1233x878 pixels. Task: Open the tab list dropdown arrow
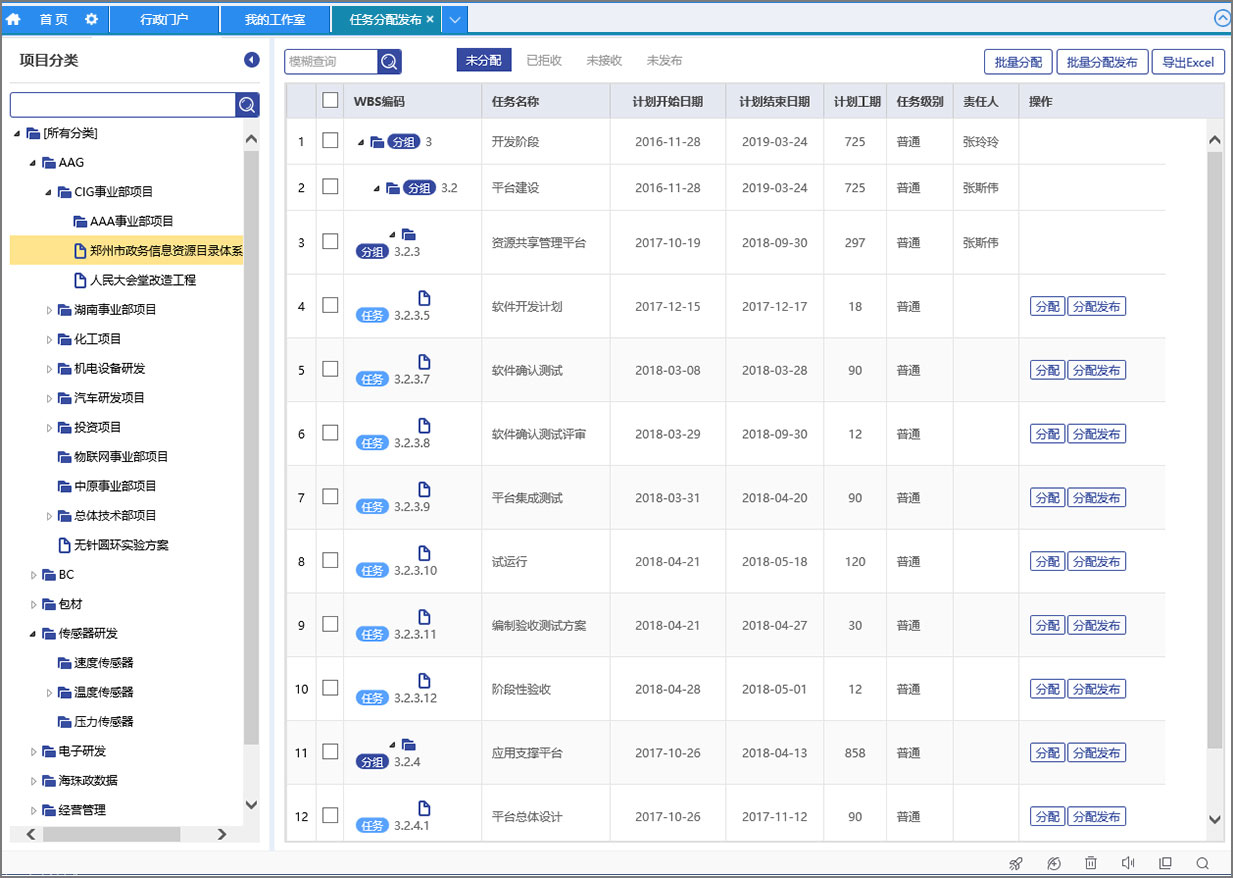(x=453, y=19)
